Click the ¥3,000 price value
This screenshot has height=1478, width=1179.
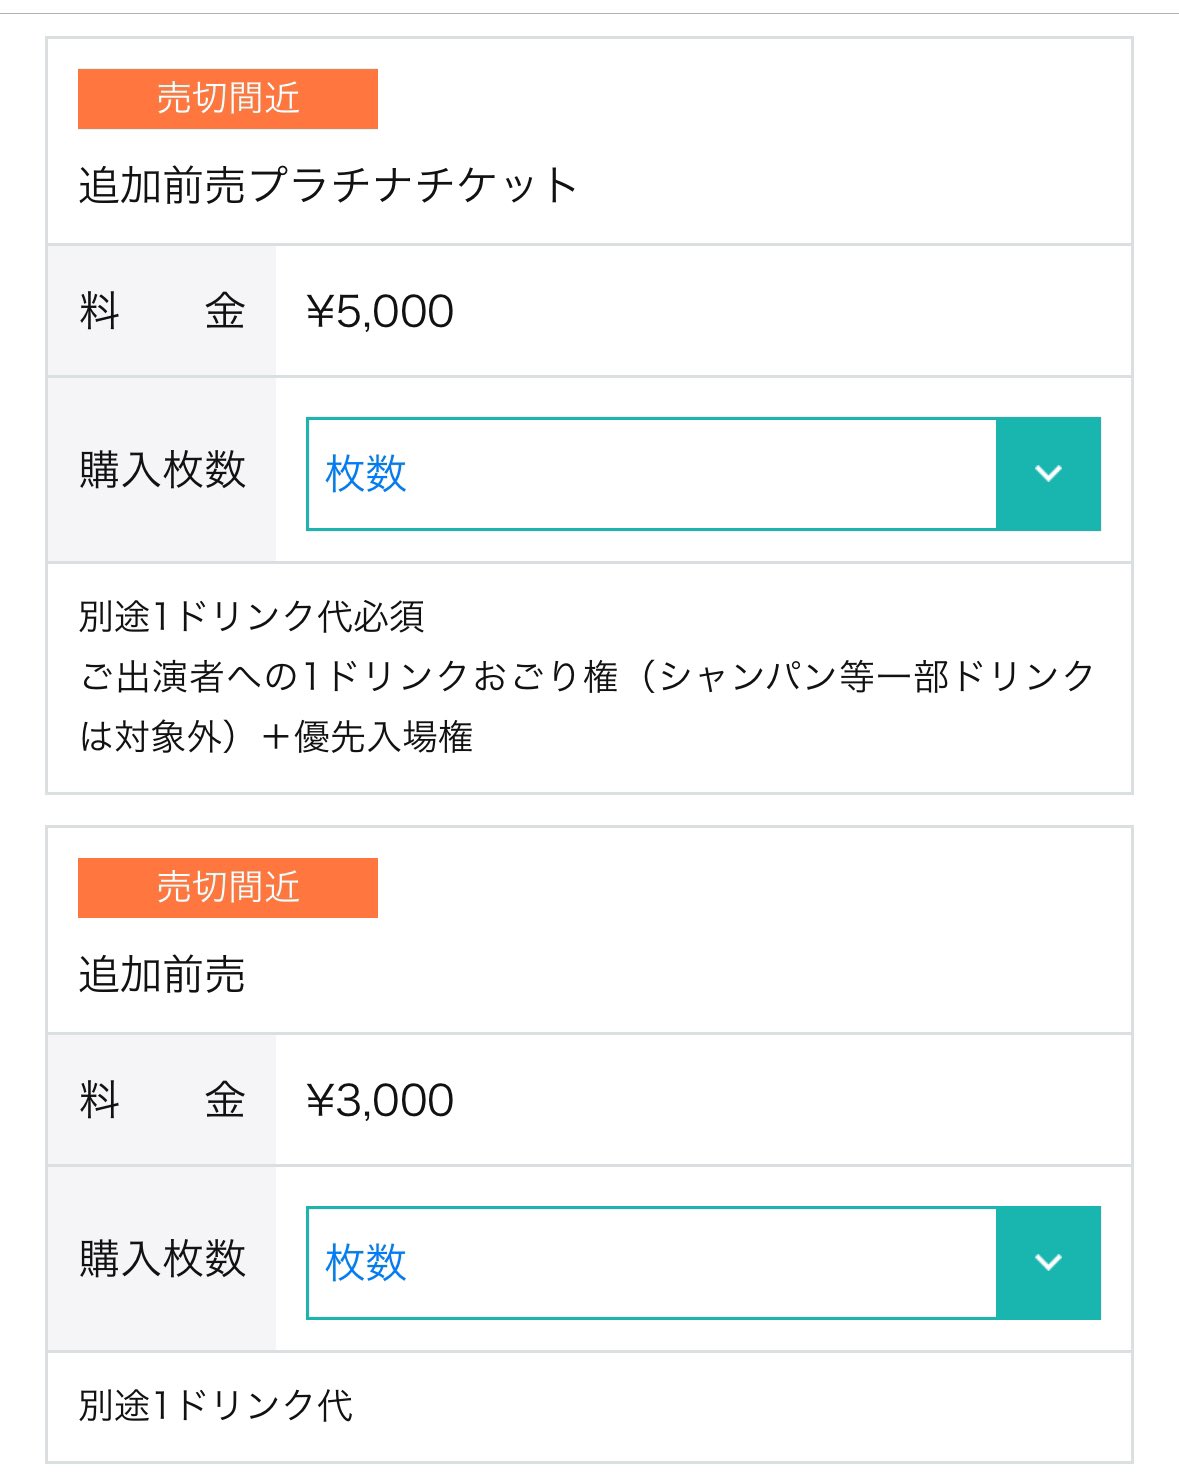tap(380, 1101)
